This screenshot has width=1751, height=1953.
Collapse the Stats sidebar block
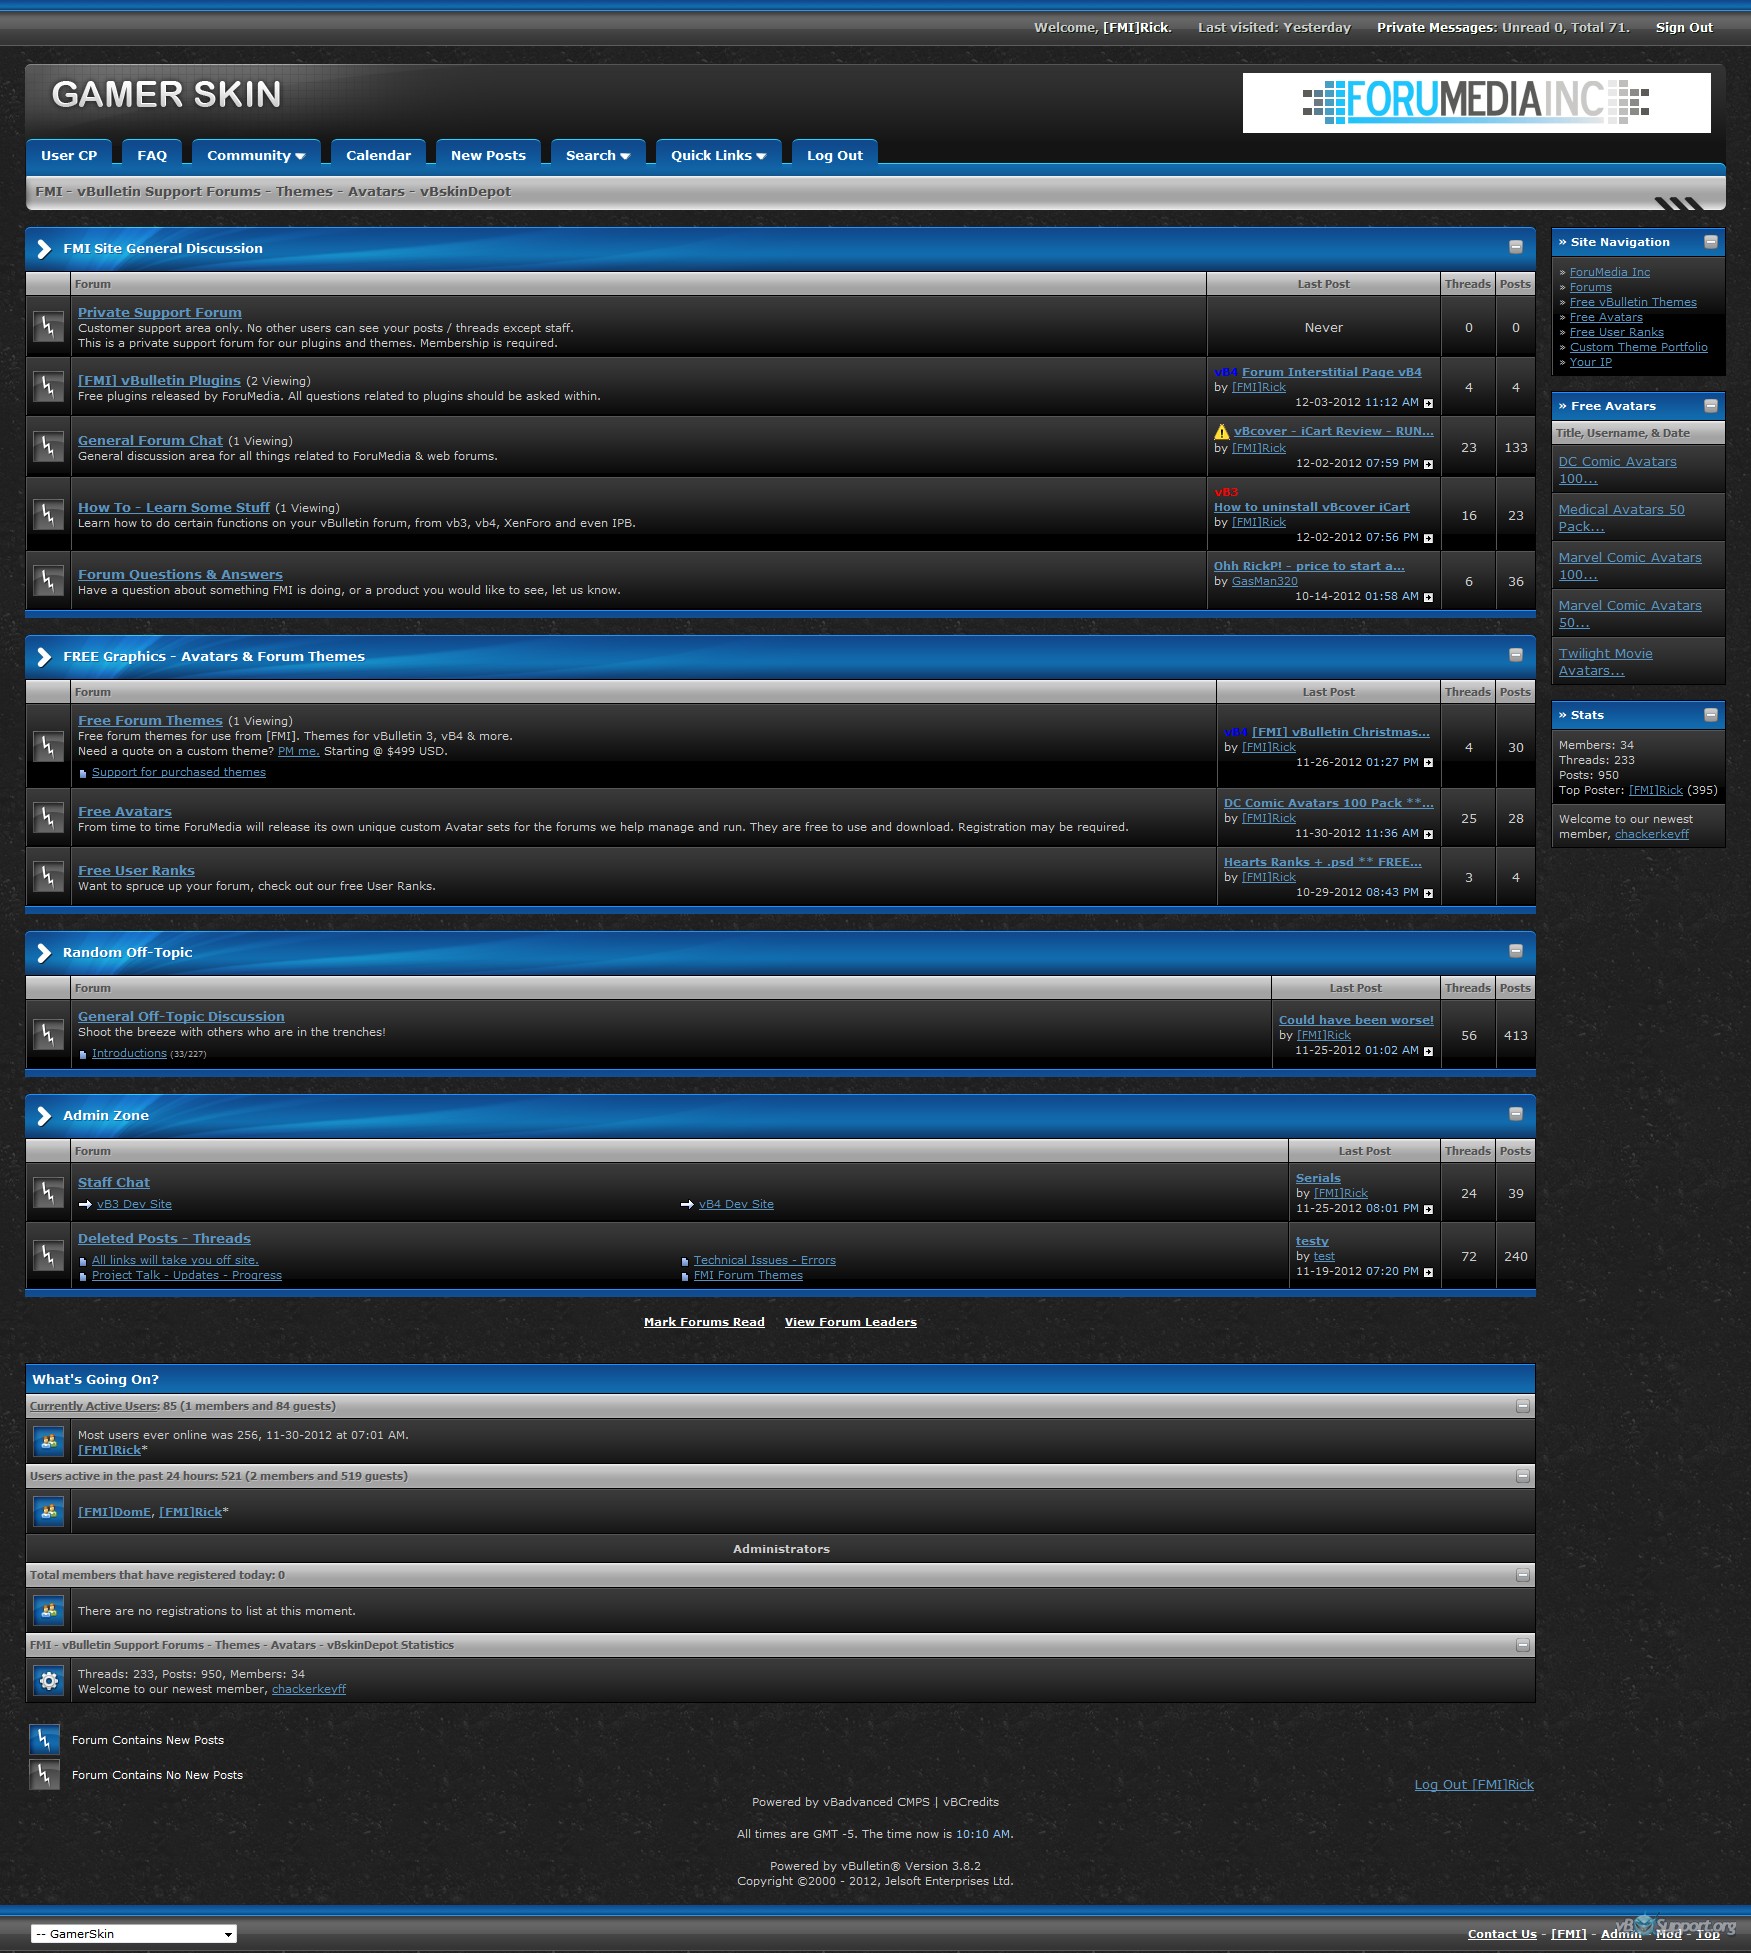1711,715
